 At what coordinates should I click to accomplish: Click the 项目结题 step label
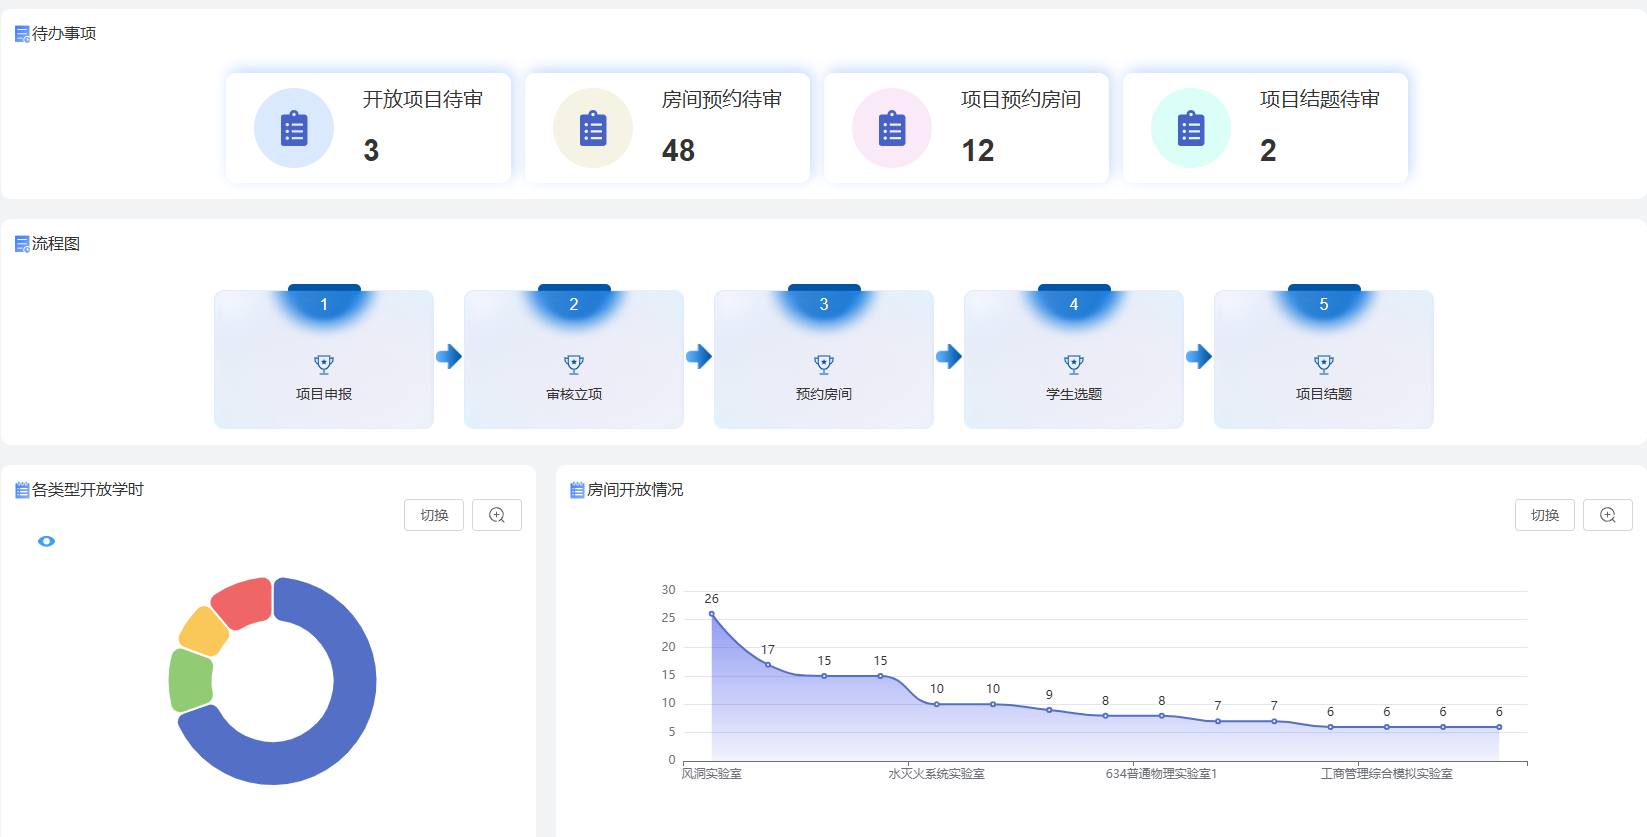(1324, 394)
